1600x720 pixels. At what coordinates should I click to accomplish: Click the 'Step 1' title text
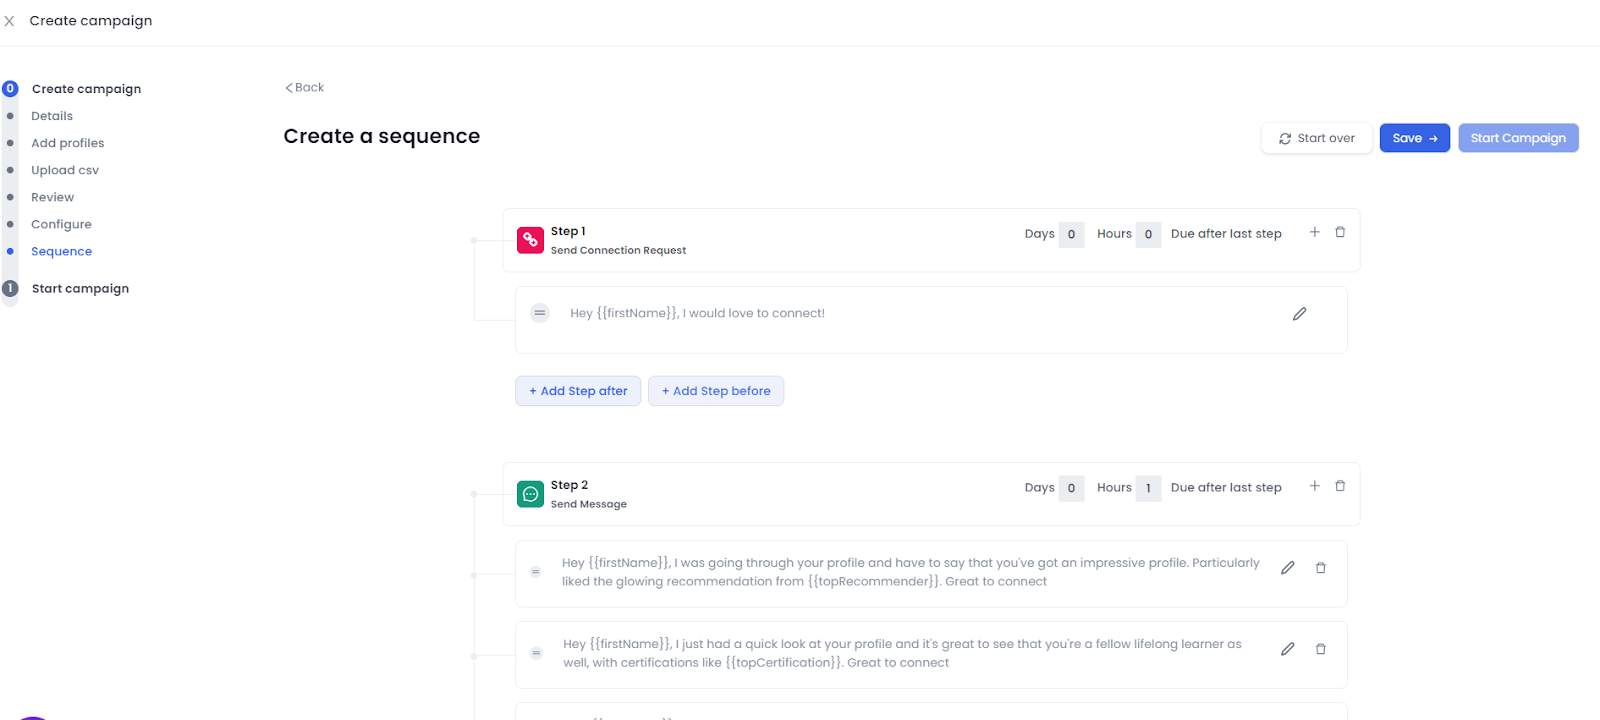(x=568, y=231)
